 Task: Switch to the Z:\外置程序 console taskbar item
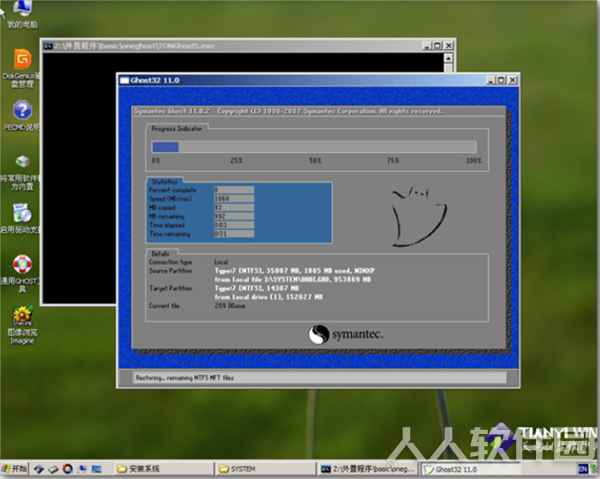tap(369, 469)
